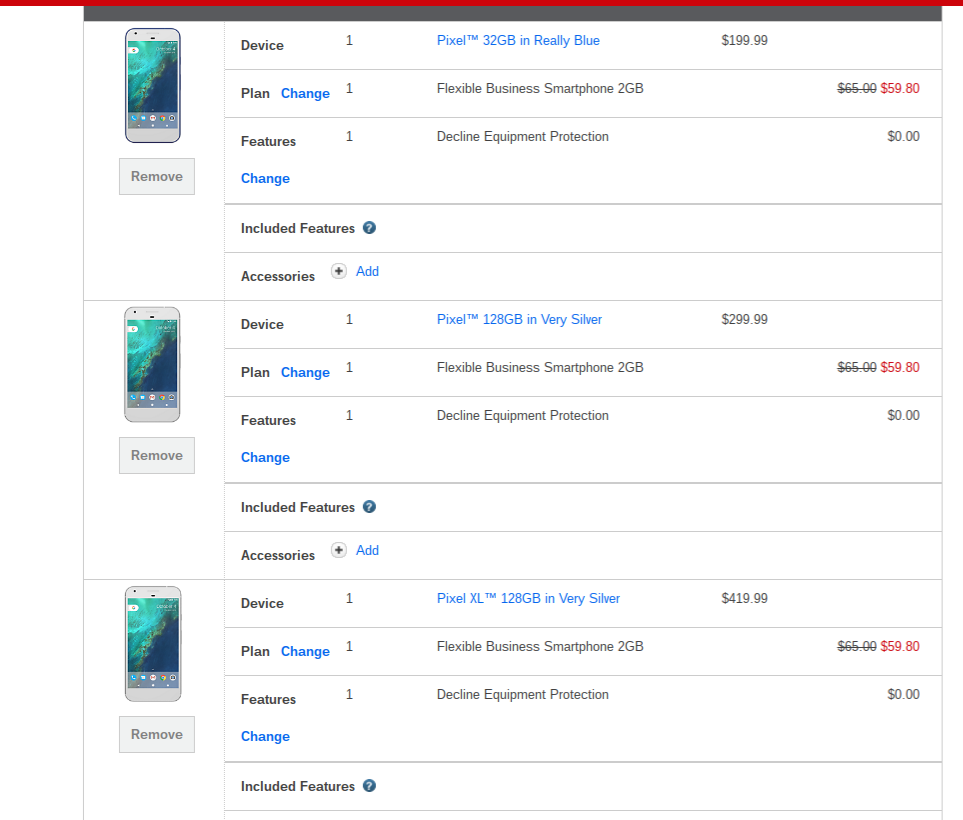Change features for Pixel 32GB Really Blue
The image size is (963, 820).
(x=265, y=178)
